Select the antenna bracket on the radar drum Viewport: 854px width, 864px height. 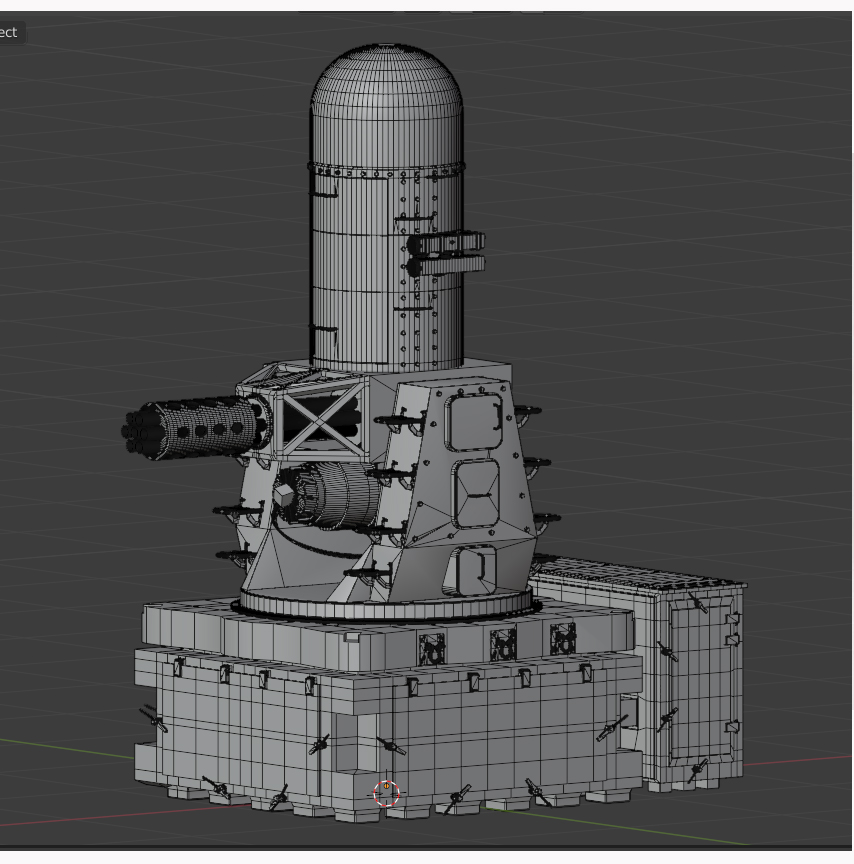(450, 245)
